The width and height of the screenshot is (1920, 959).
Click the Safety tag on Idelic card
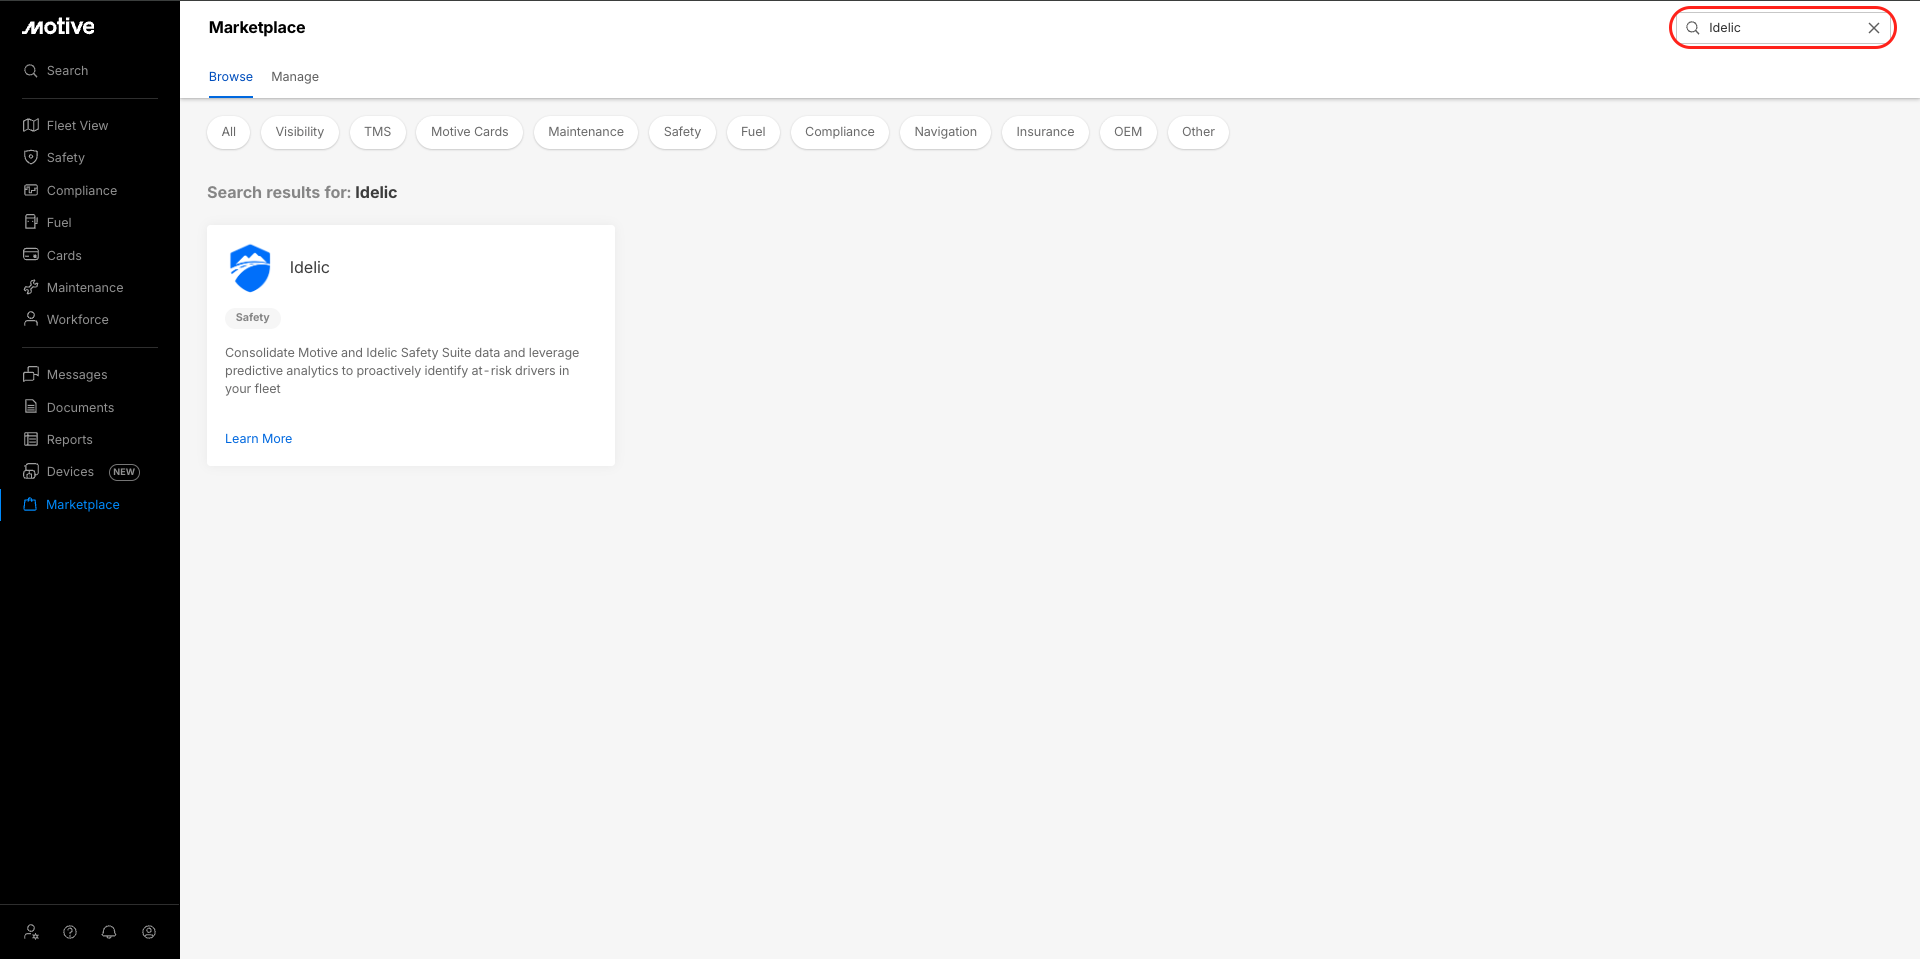[x=253, y=318]
